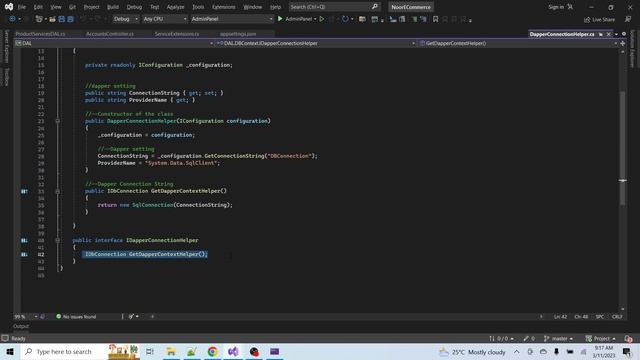Screen dimensions: 640x360
Task: Switch to the ProductServicesDAL.cs tab
Action: (x=40, y=34)
